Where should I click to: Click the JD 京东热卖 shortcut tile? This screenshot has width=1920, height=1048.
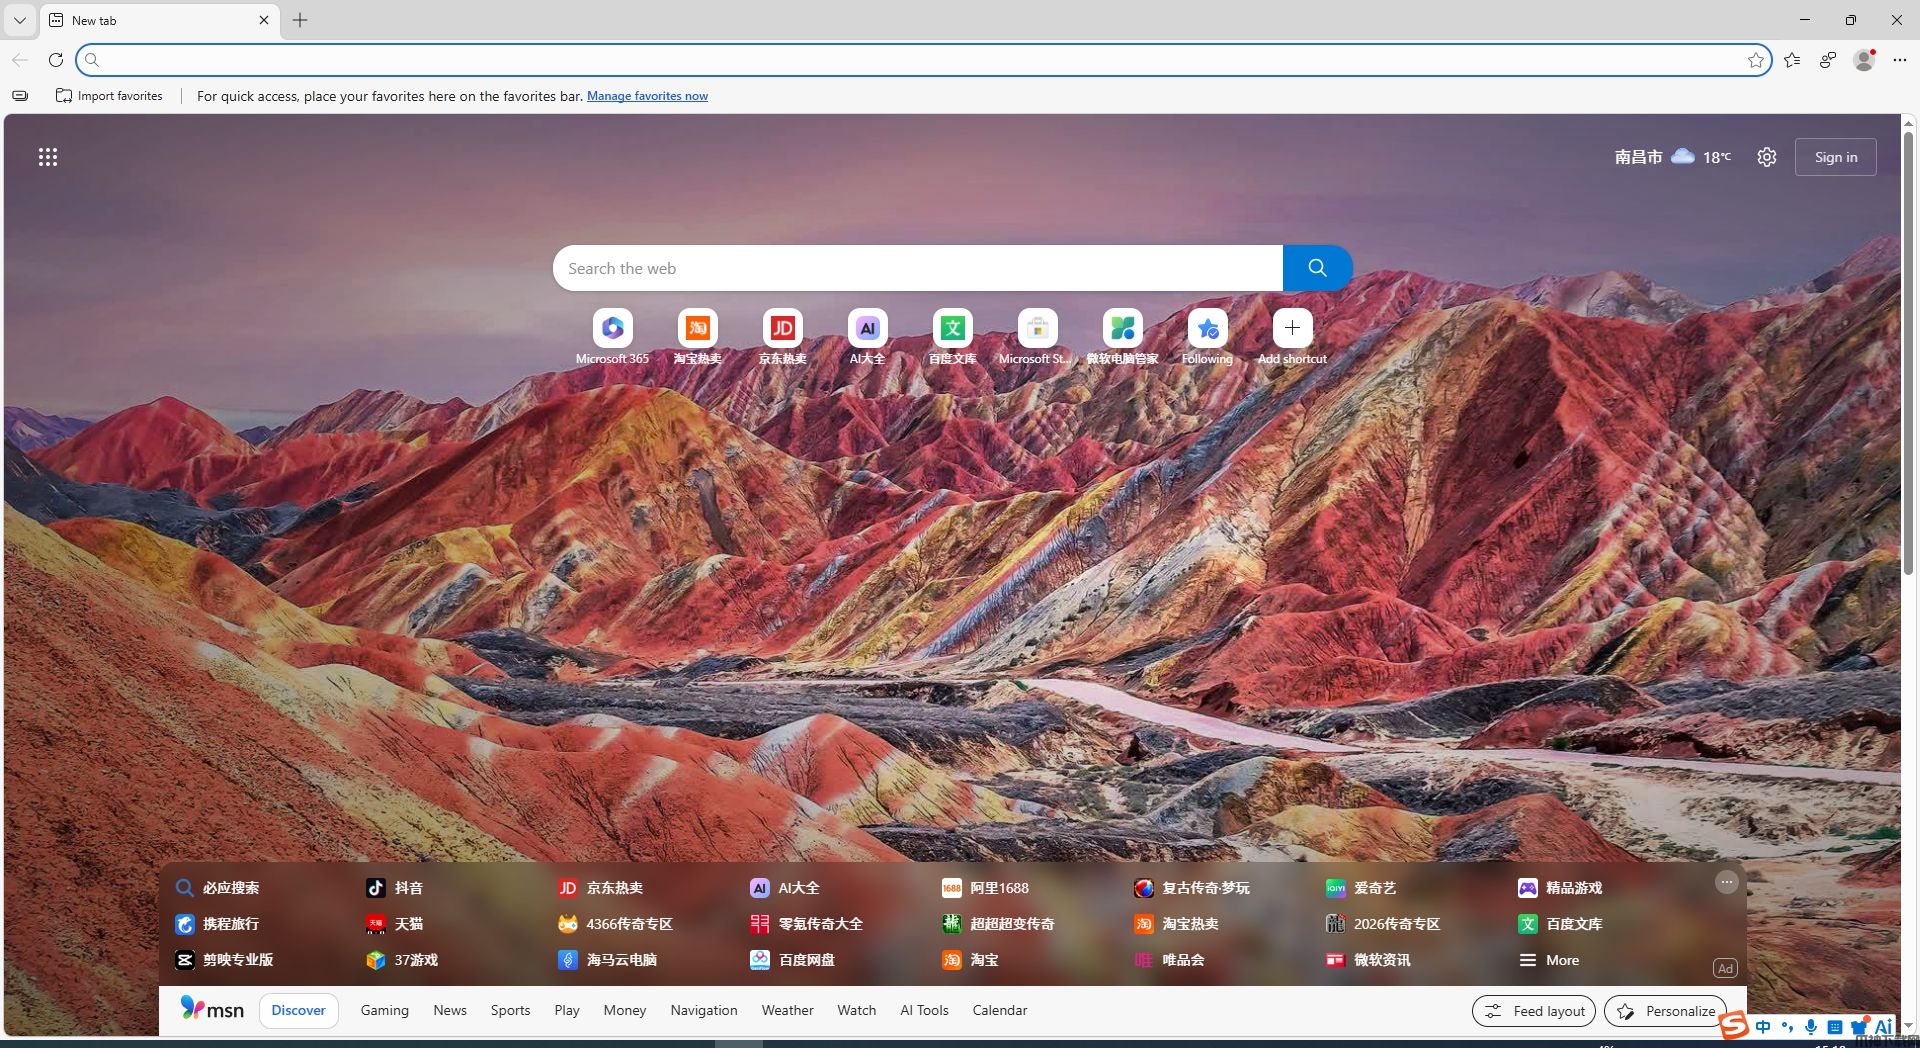tap(782, 328)
